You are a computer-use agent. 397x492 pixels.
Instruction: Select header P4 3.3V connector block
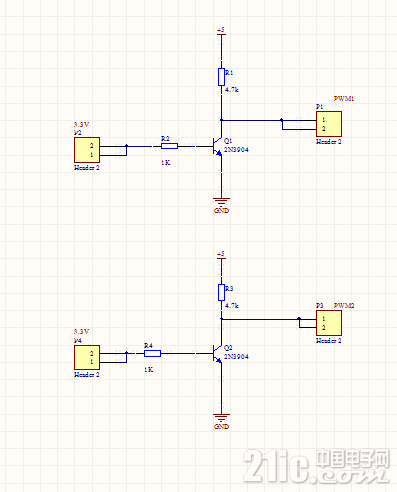[87, 358]
